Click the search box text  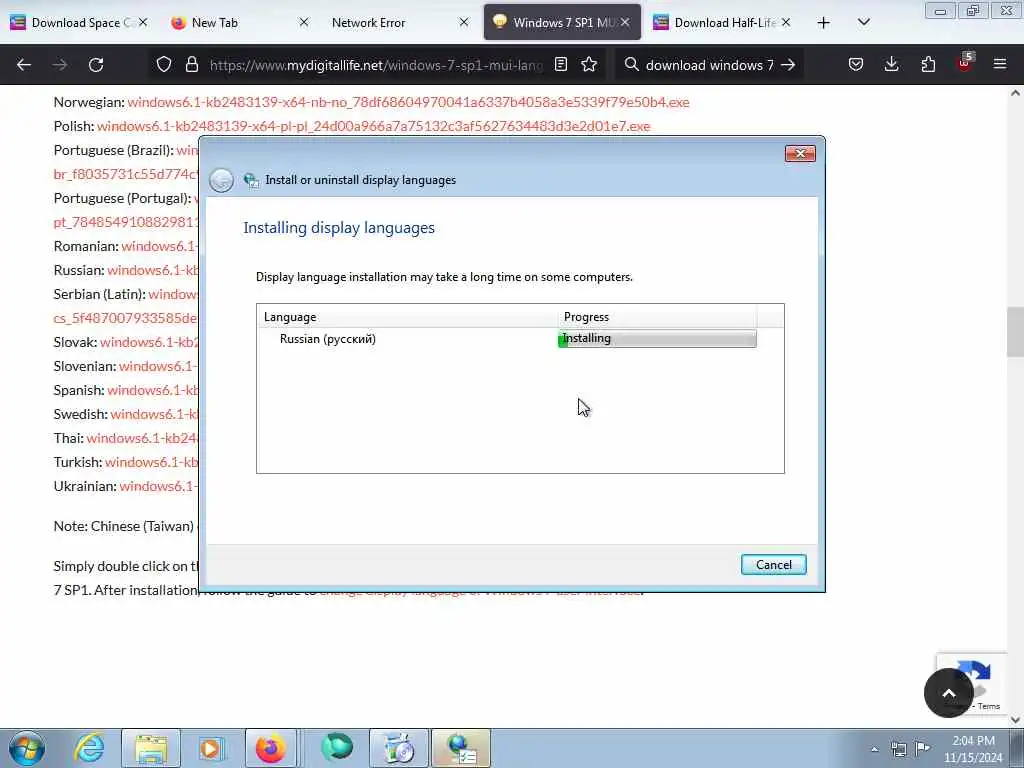(709, 65)
